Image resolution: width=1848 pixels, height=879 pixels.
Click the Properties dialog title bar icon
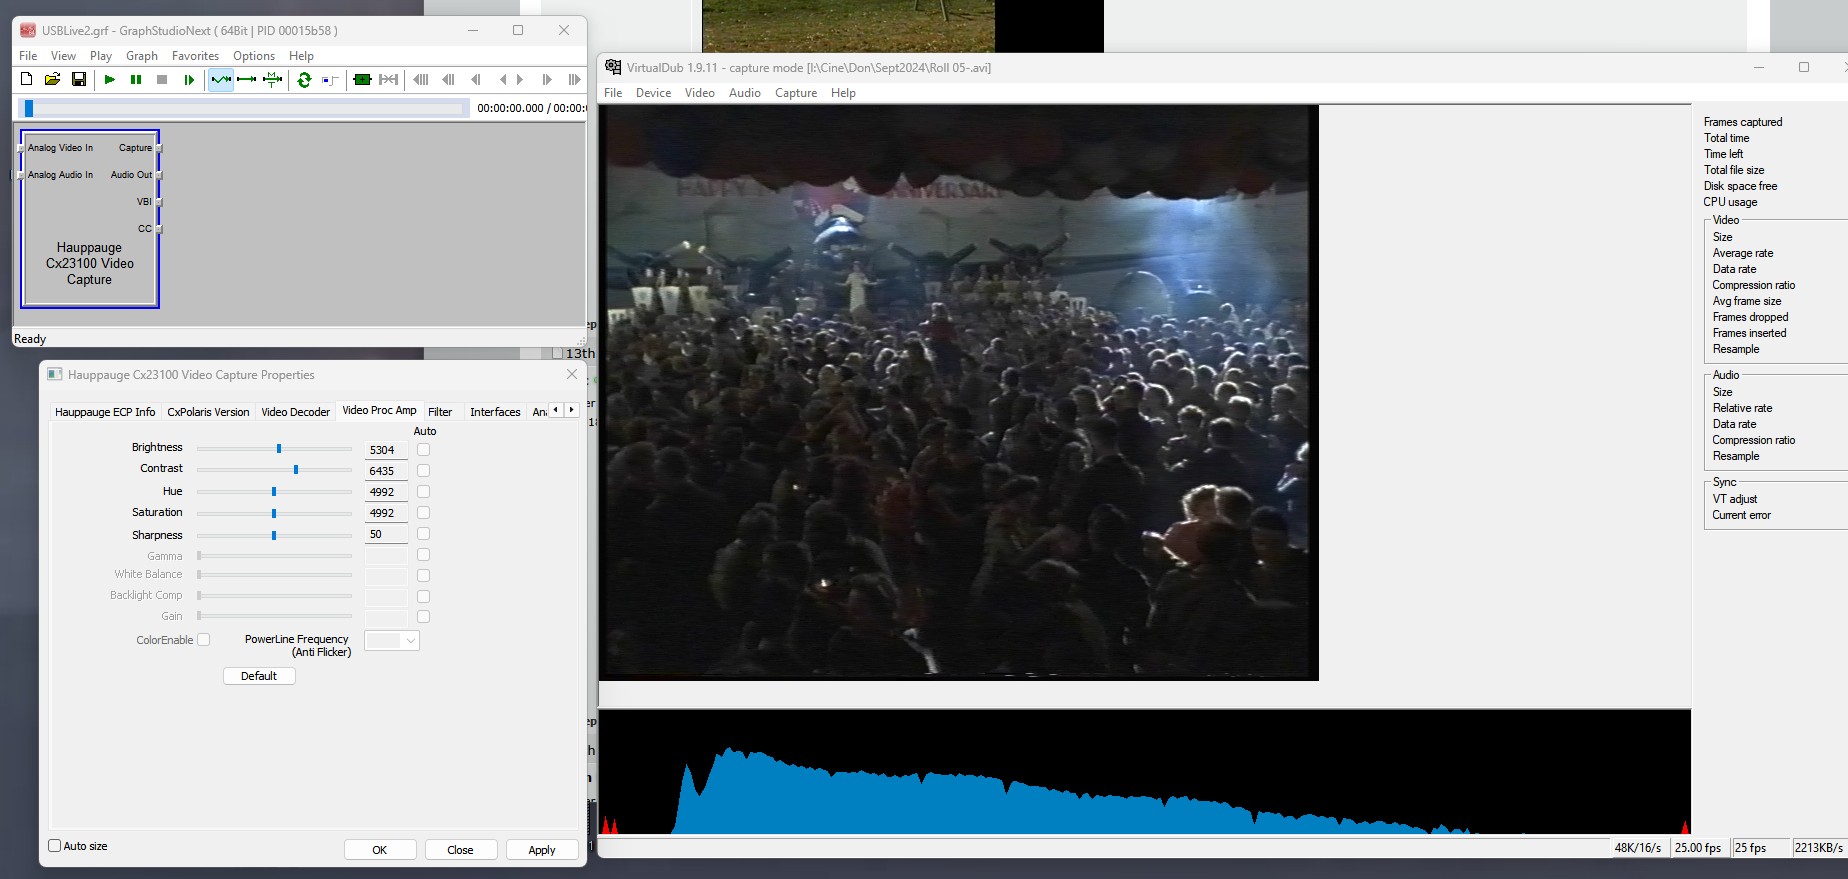point(55,374)
